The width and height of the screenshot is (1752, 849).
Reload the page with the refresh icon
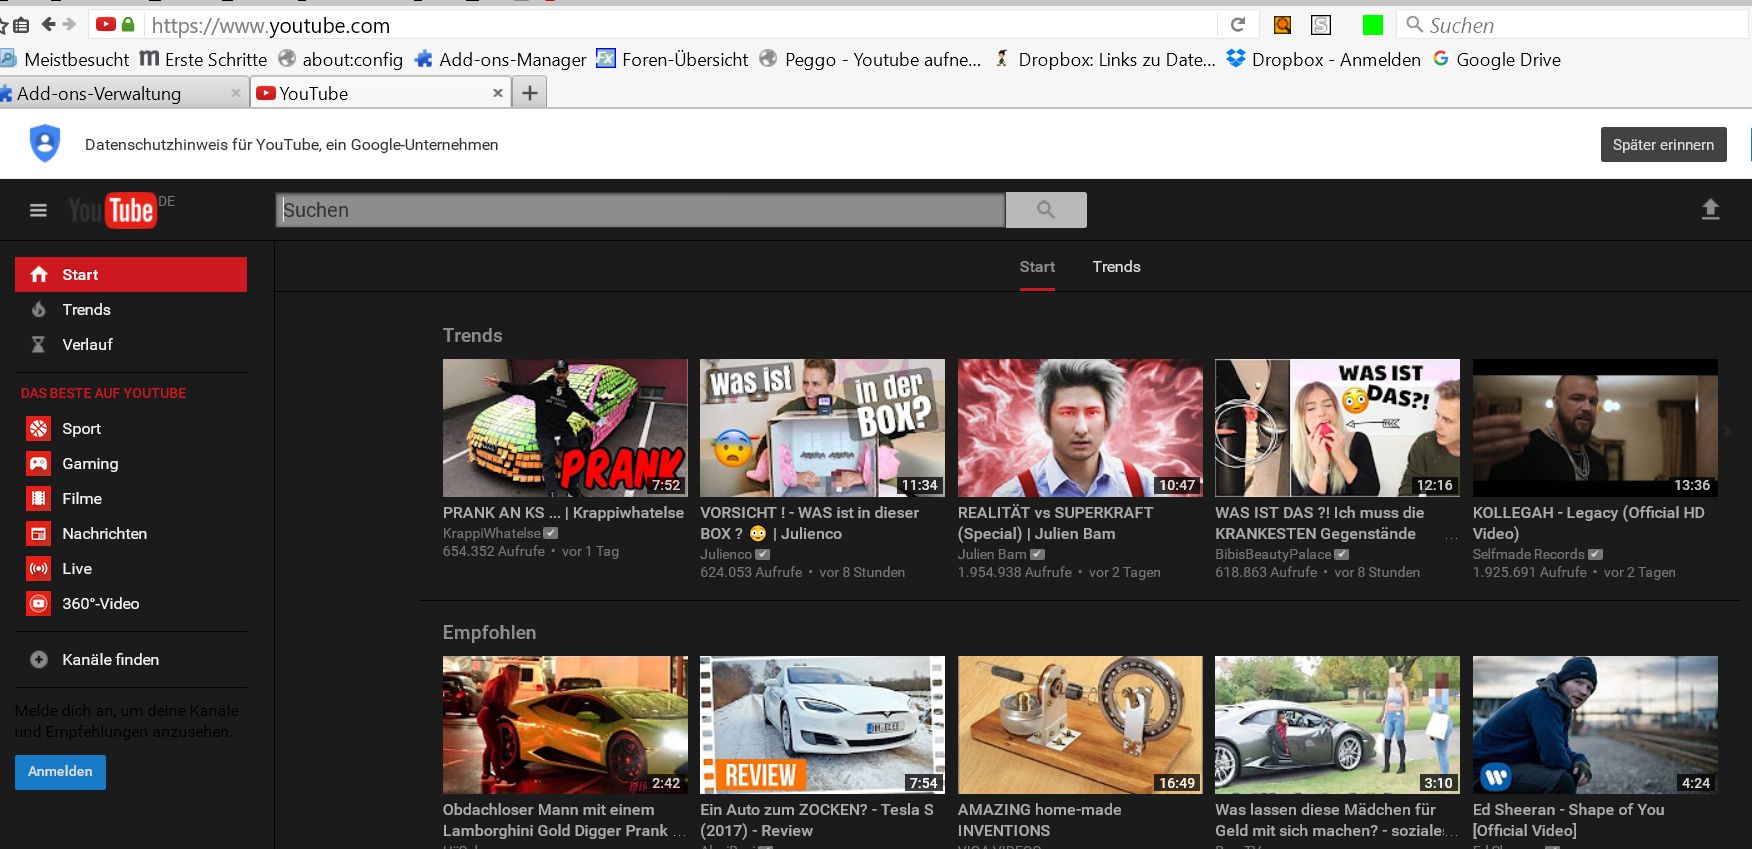point(1238,25)
